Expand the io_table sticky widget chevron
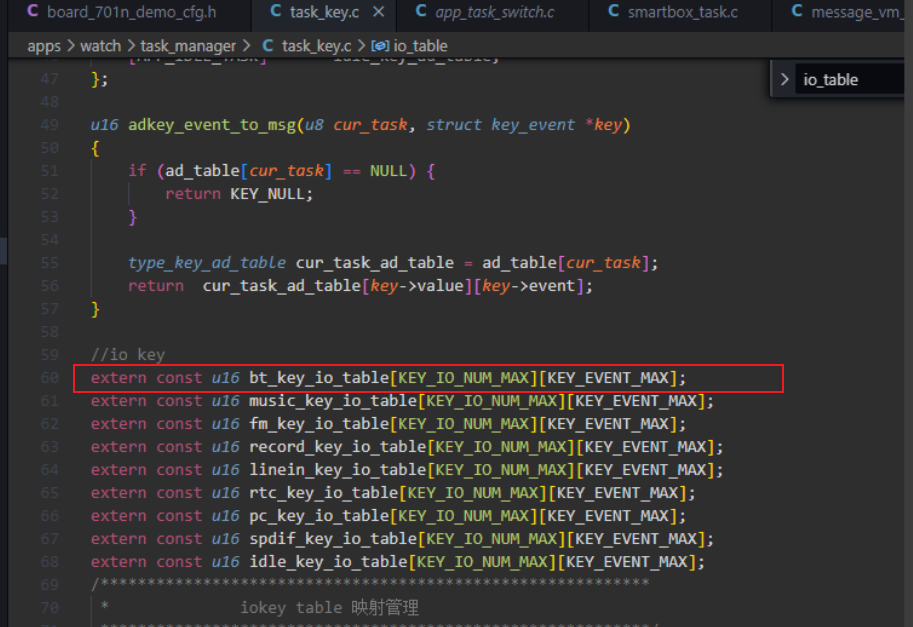Image resolution: width=913 pixels, height=627 pixels. (x=784, y=79)
